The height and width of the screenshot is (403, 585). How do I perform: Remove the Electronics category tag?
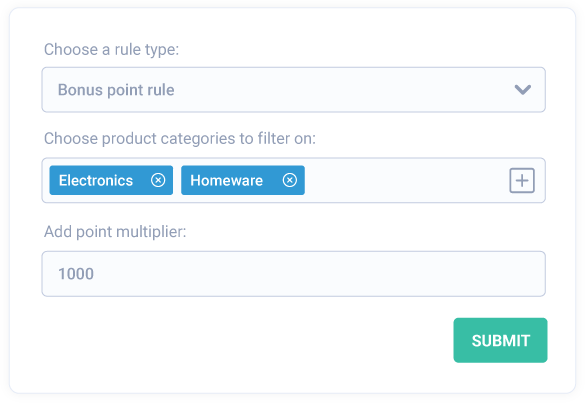click(158, 180)
